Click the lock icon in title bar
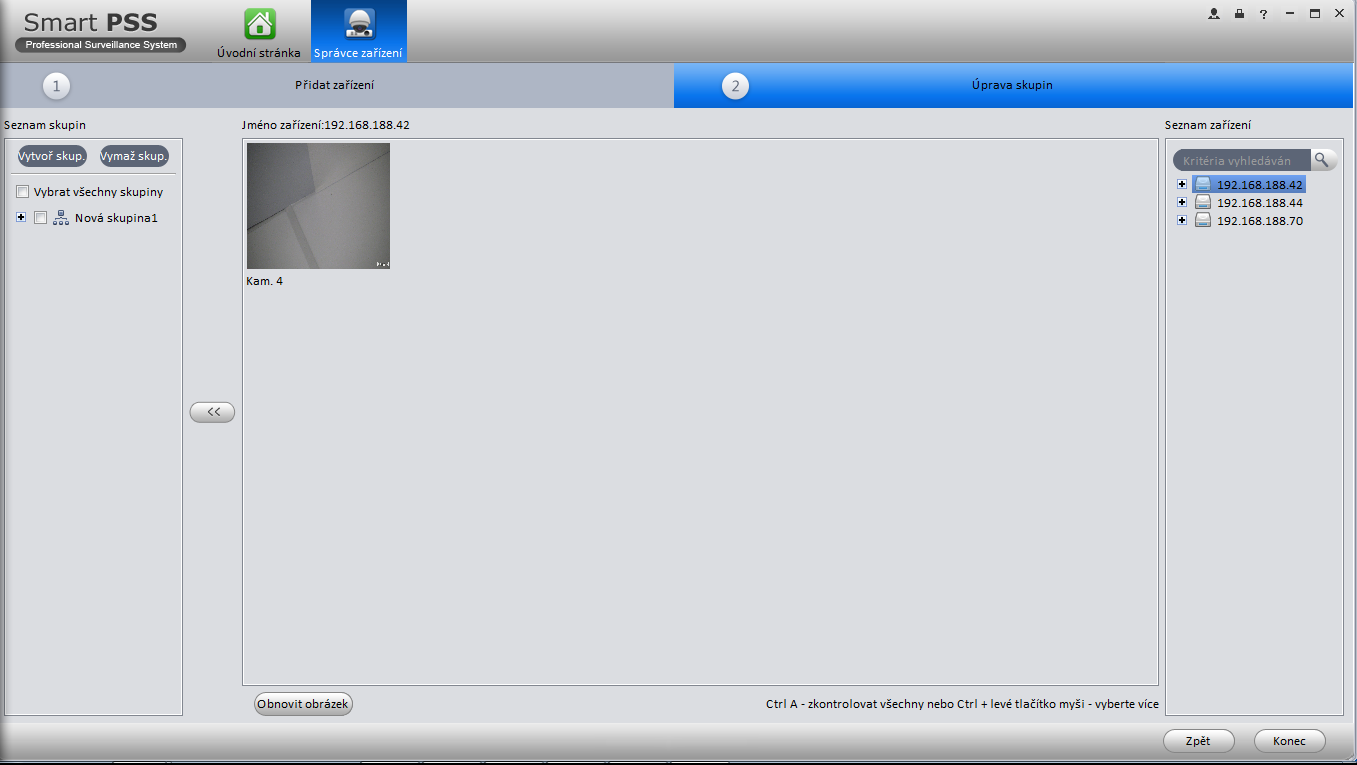Screen dimensions: 1357x765 1239,14
